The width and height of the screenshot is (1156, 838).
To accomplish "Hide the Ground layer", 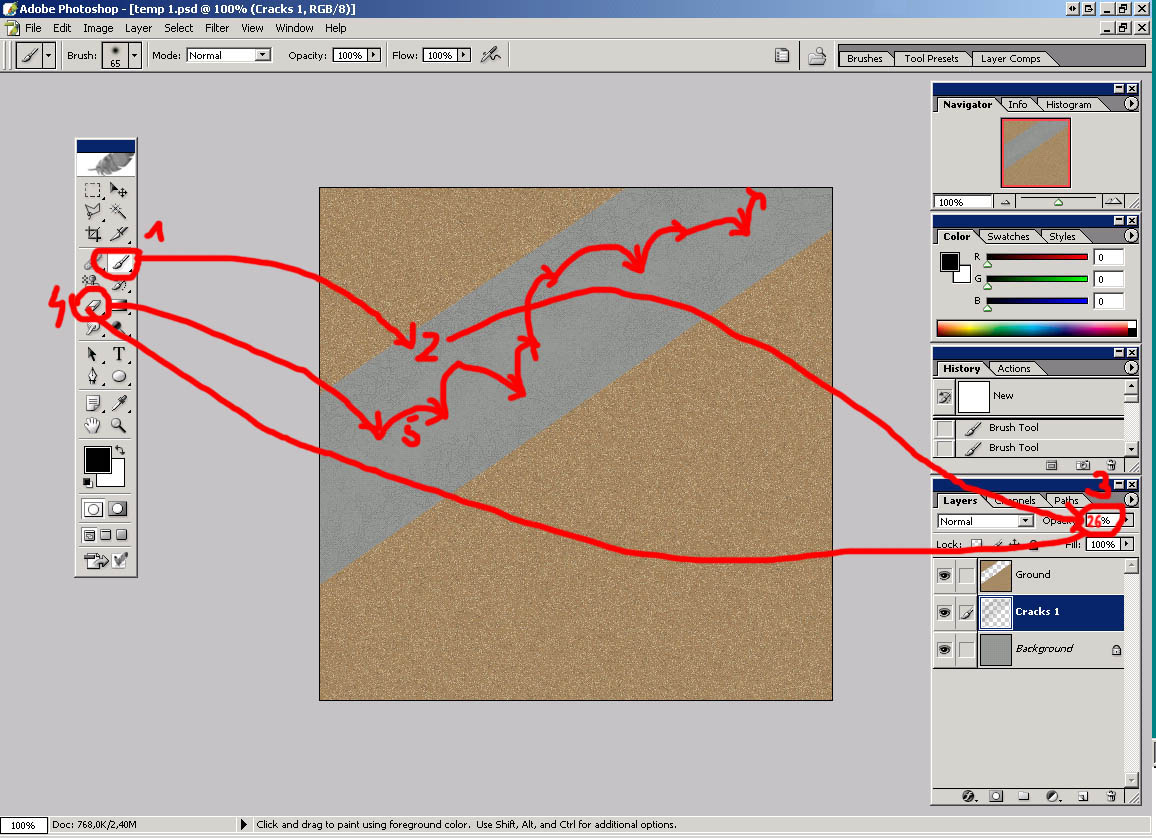I will [944, 575].
